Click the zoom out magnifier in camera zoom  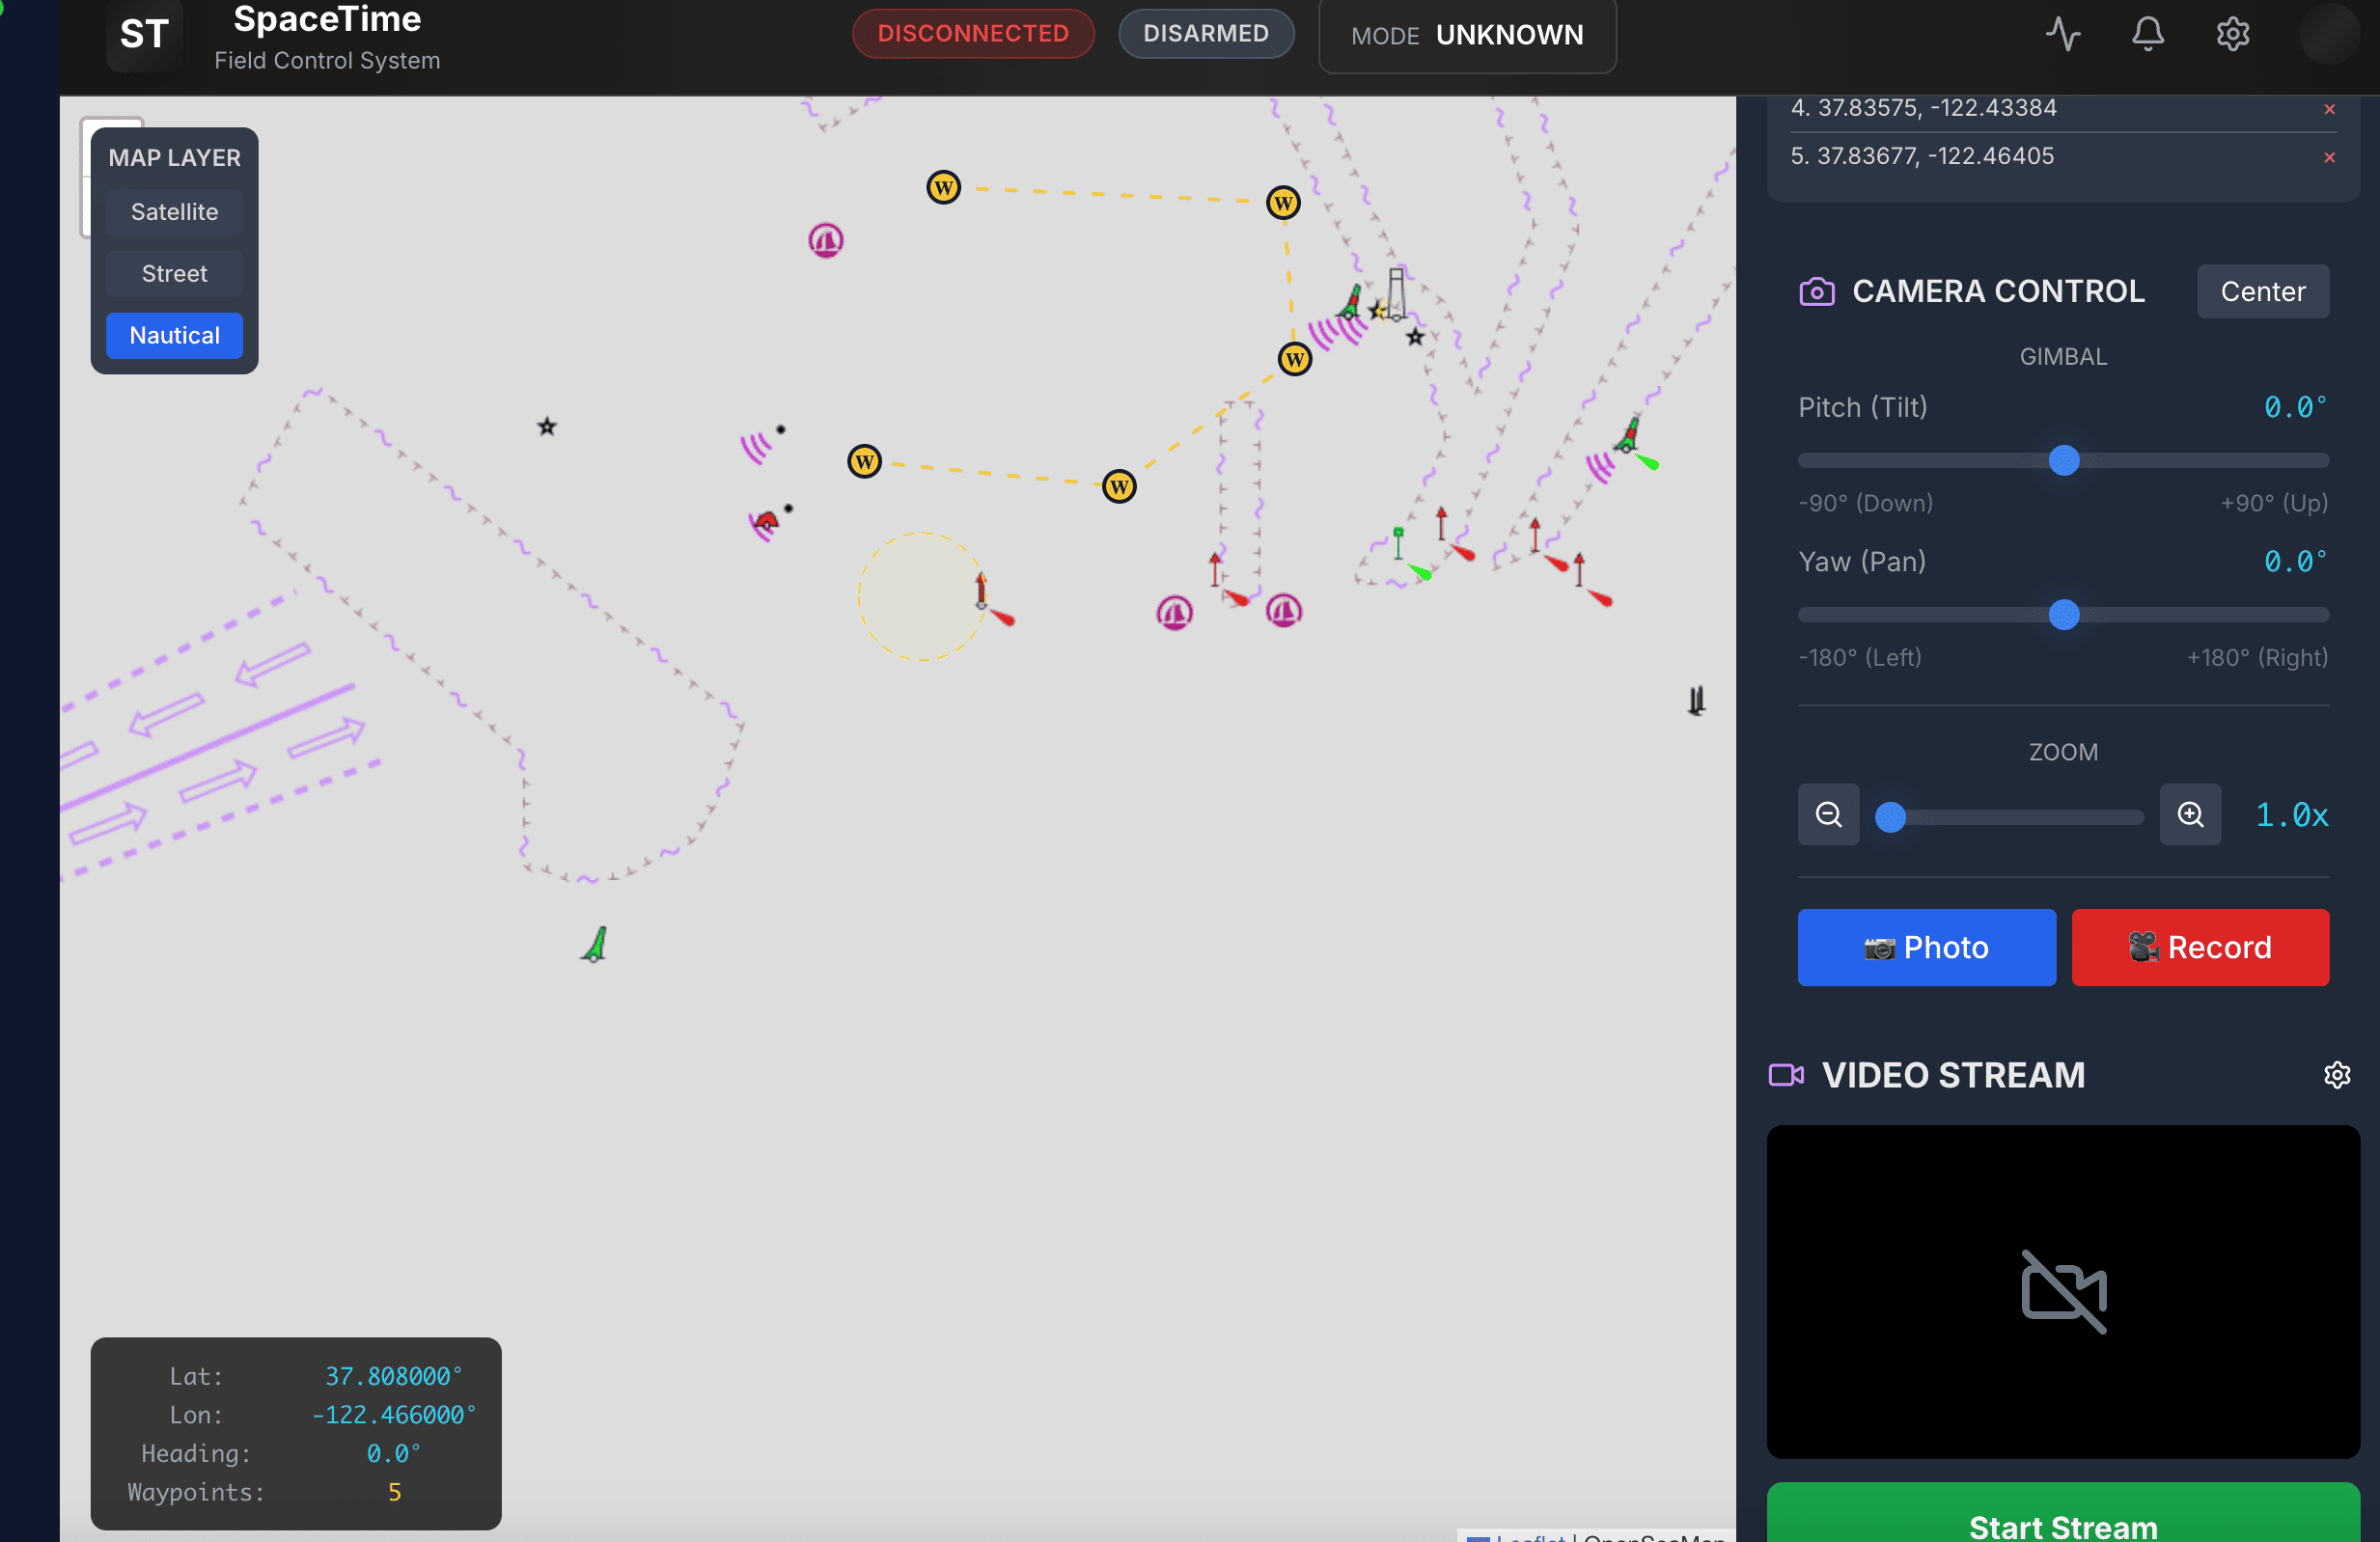point(1828,814)
